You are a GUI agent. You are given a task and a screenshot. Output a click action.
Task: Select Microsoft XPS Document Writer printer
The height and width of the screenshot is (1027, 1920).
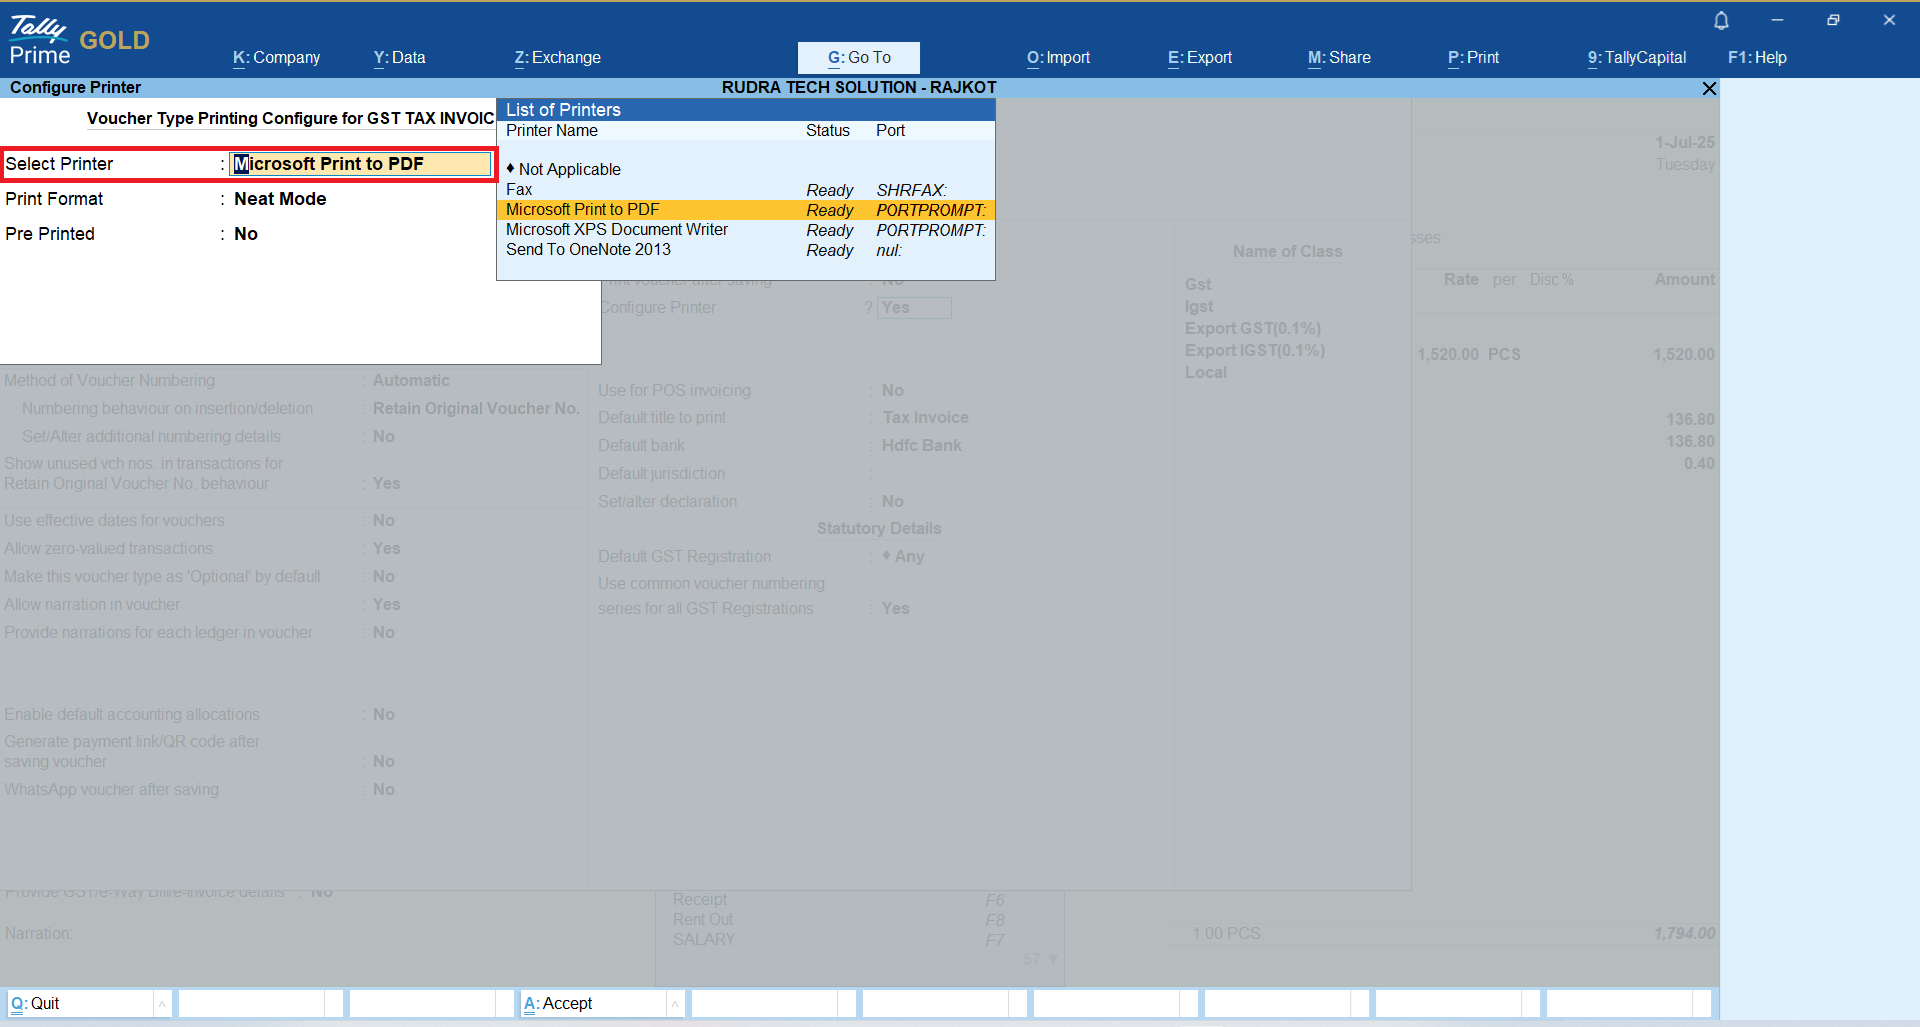coord(617,230)
